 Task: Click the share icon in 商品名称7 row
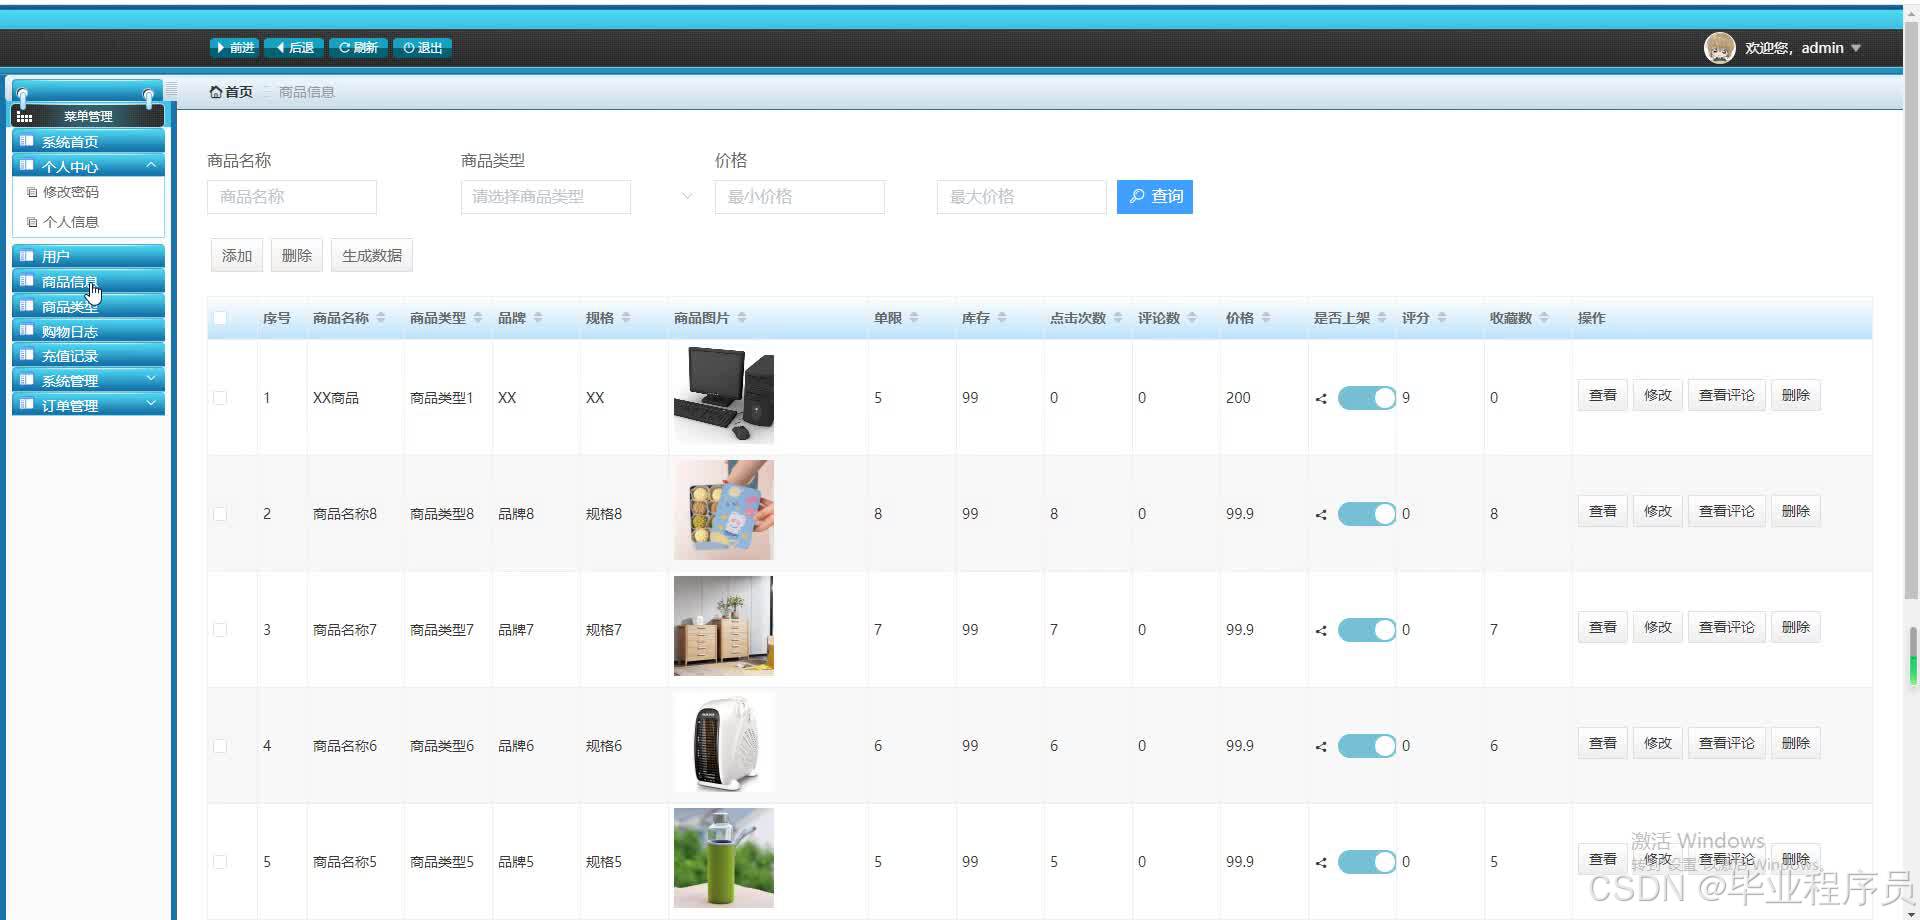pyautogui.click(x=1321, y=631)
